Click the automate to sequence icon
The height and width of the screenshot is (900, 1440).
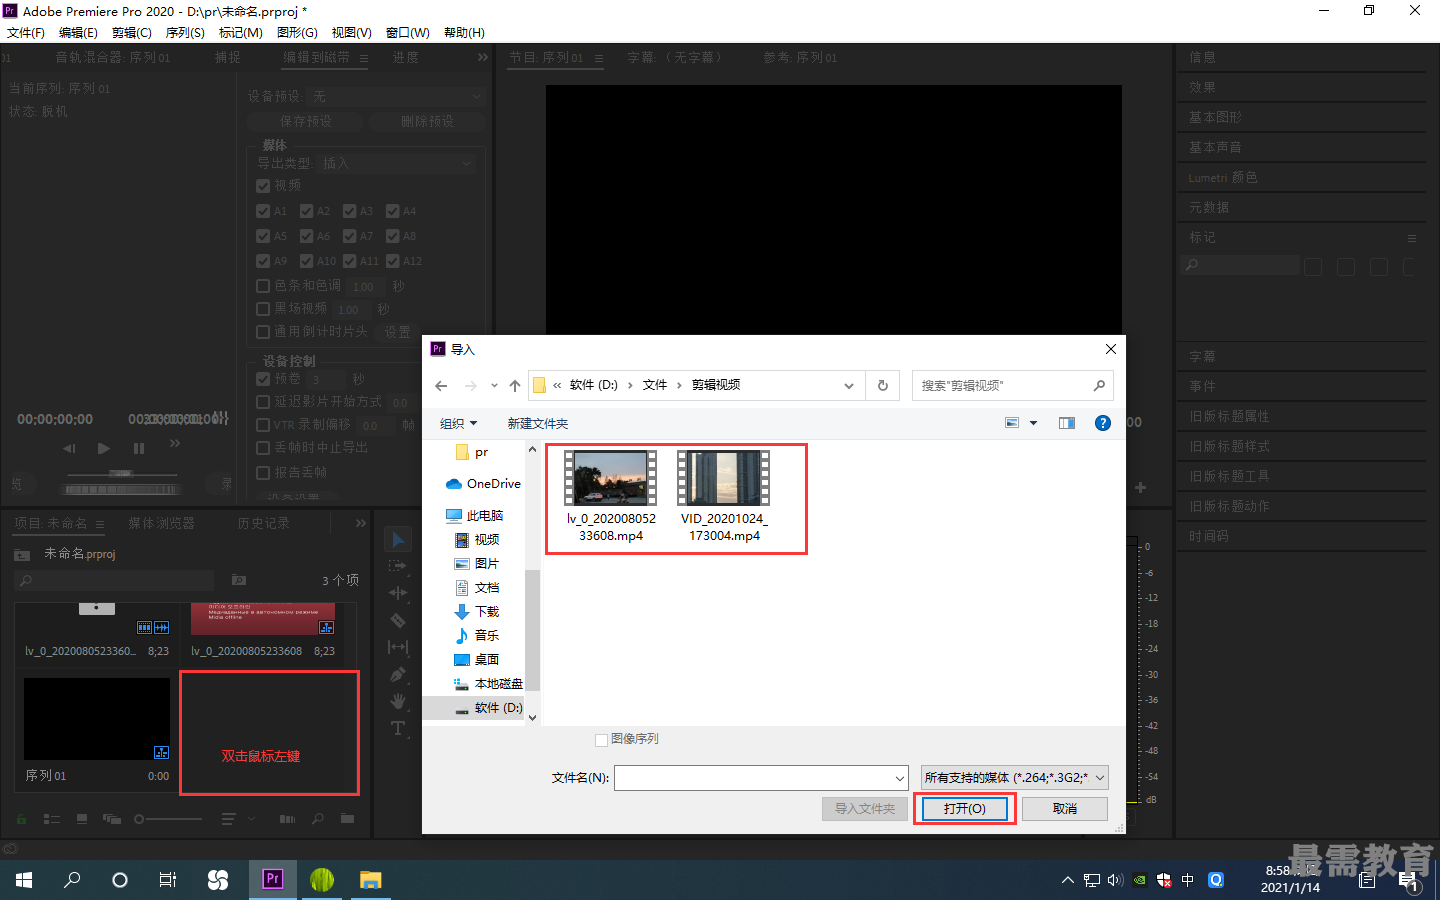click(288, 819)
